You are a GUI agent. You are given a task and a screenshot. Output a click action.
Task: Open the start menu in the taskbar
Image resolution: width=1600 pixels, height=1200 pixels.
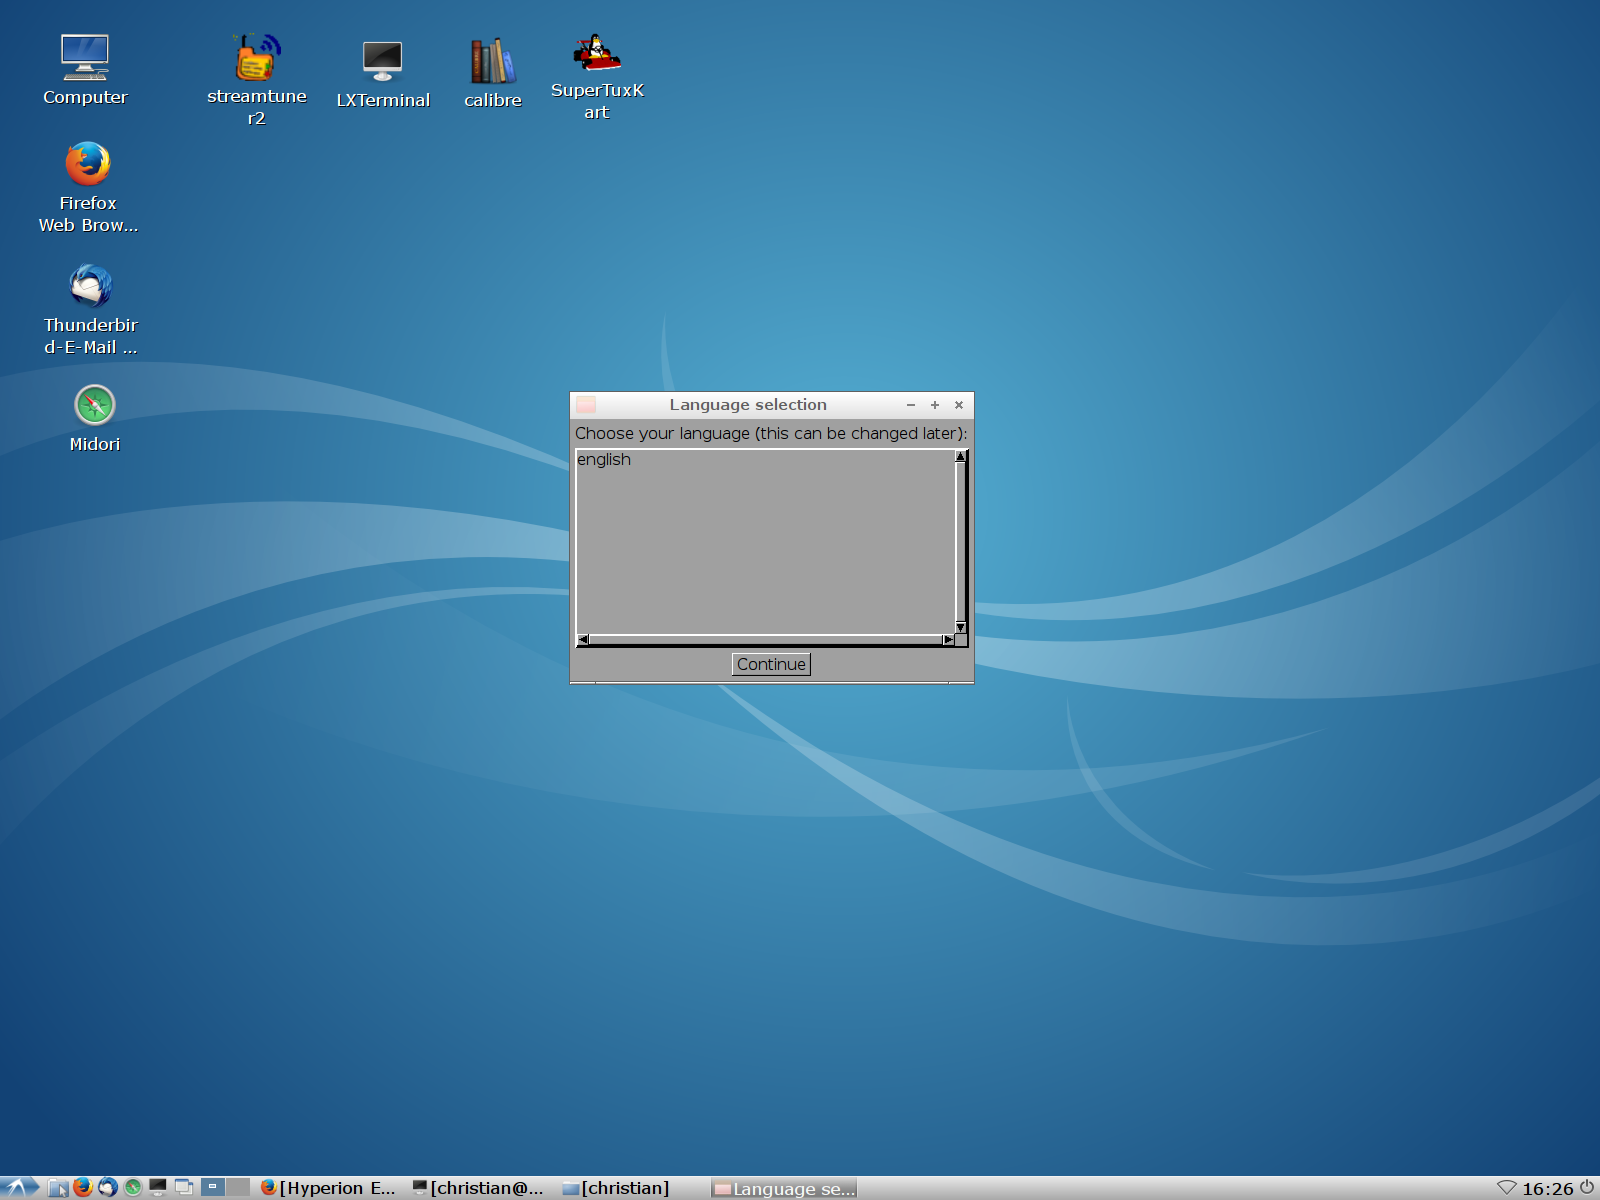point(20,1187)
